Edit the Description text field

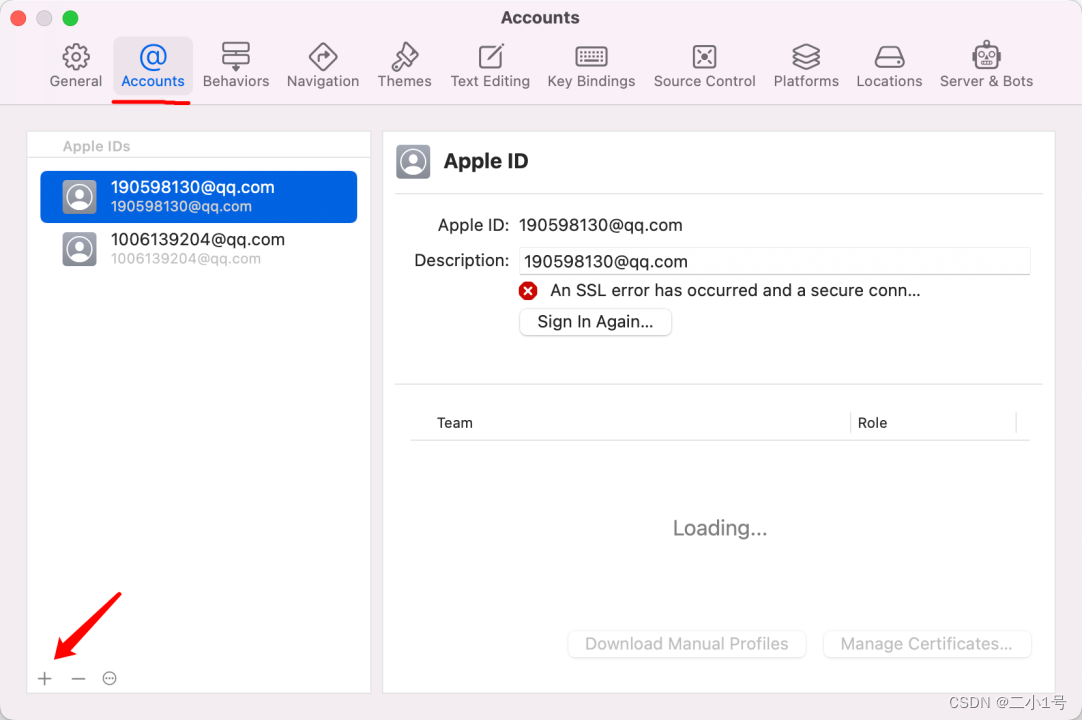click(774, 261)
